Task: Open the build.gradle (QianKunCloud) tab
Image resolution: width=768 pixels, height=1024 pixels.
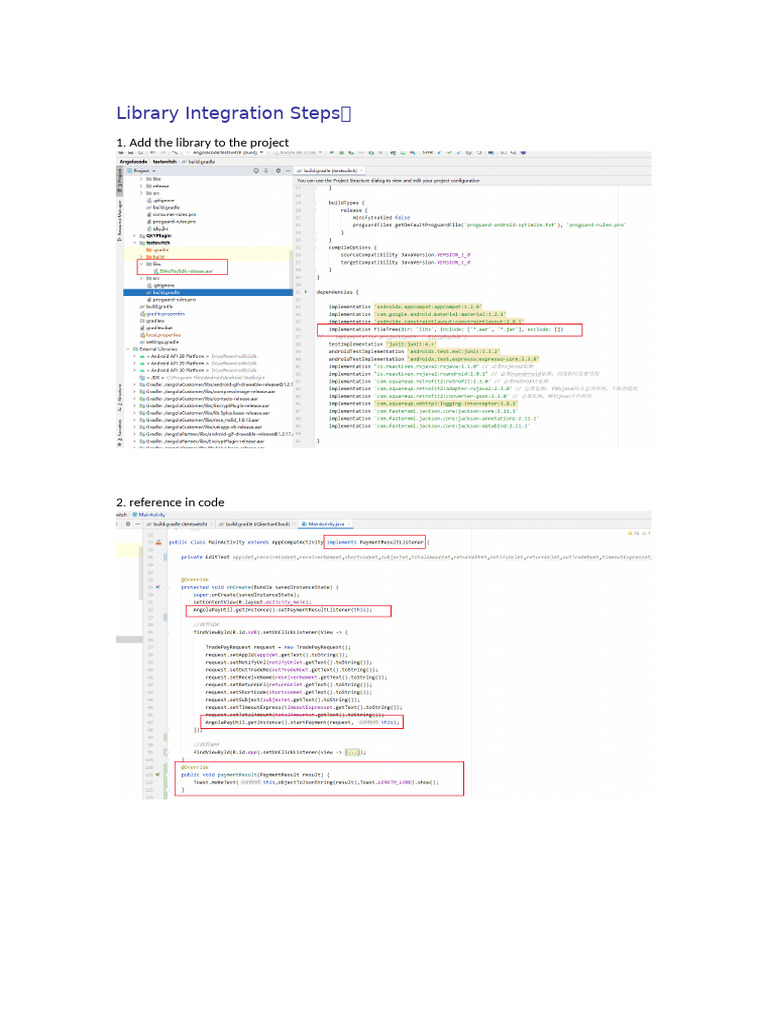Action: (257, 524)
